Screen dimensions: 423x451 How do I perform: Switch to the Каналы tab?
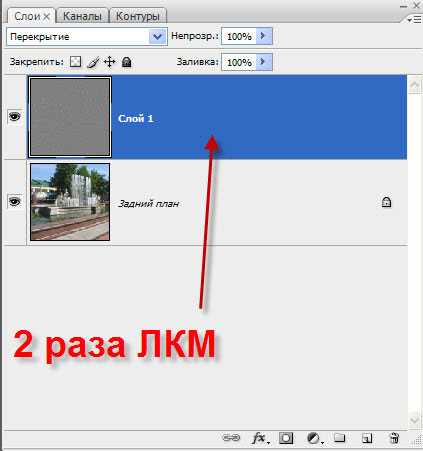82,16
